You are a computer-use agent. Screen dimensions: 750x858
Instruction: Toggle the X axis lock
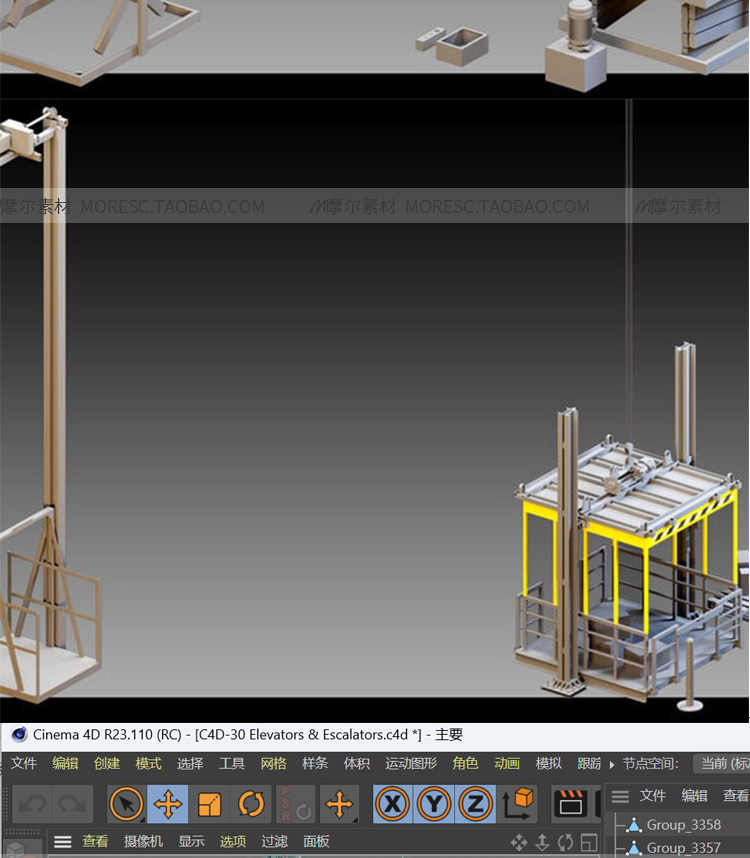click(x=392, y=804)
